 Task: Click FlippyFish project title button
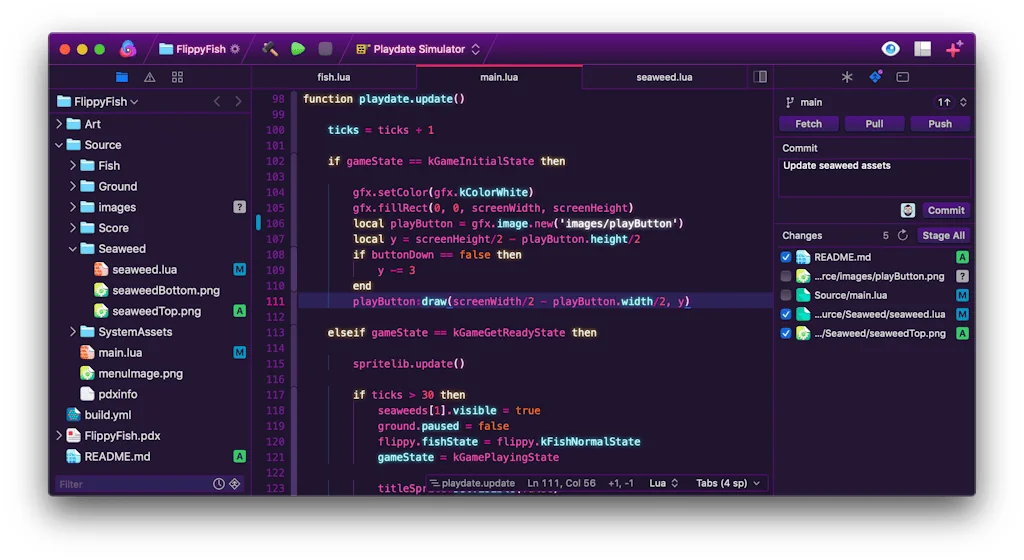click(x=193, y=49)
